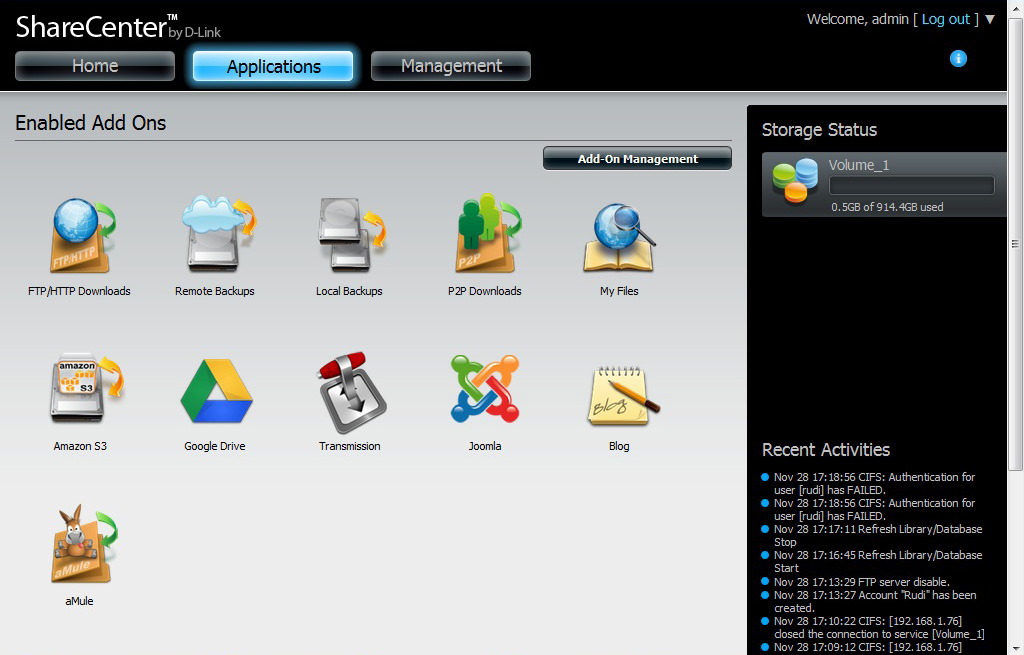Click the "Blog" label text
The image size is (1024, 655).
click(x=619, y=446)
